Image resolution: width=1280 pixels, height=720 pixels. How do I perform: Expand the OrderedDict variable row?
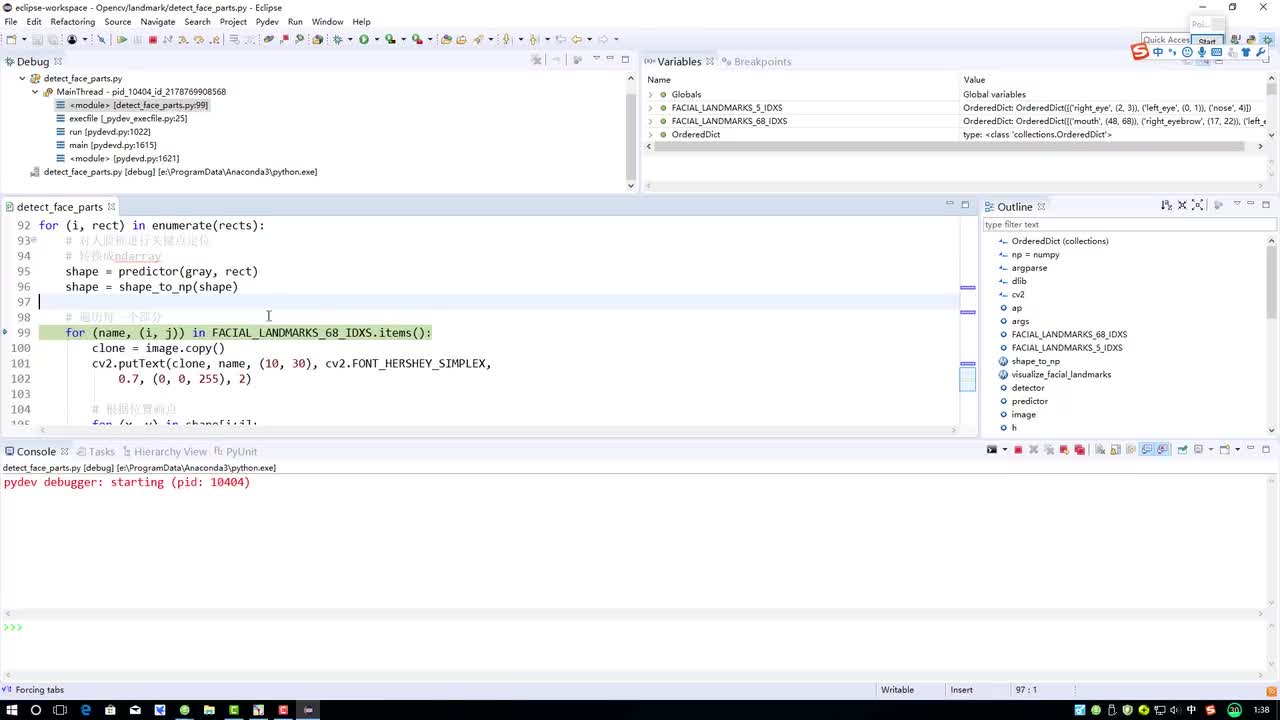pyautogui.click(x=651, y=135)
